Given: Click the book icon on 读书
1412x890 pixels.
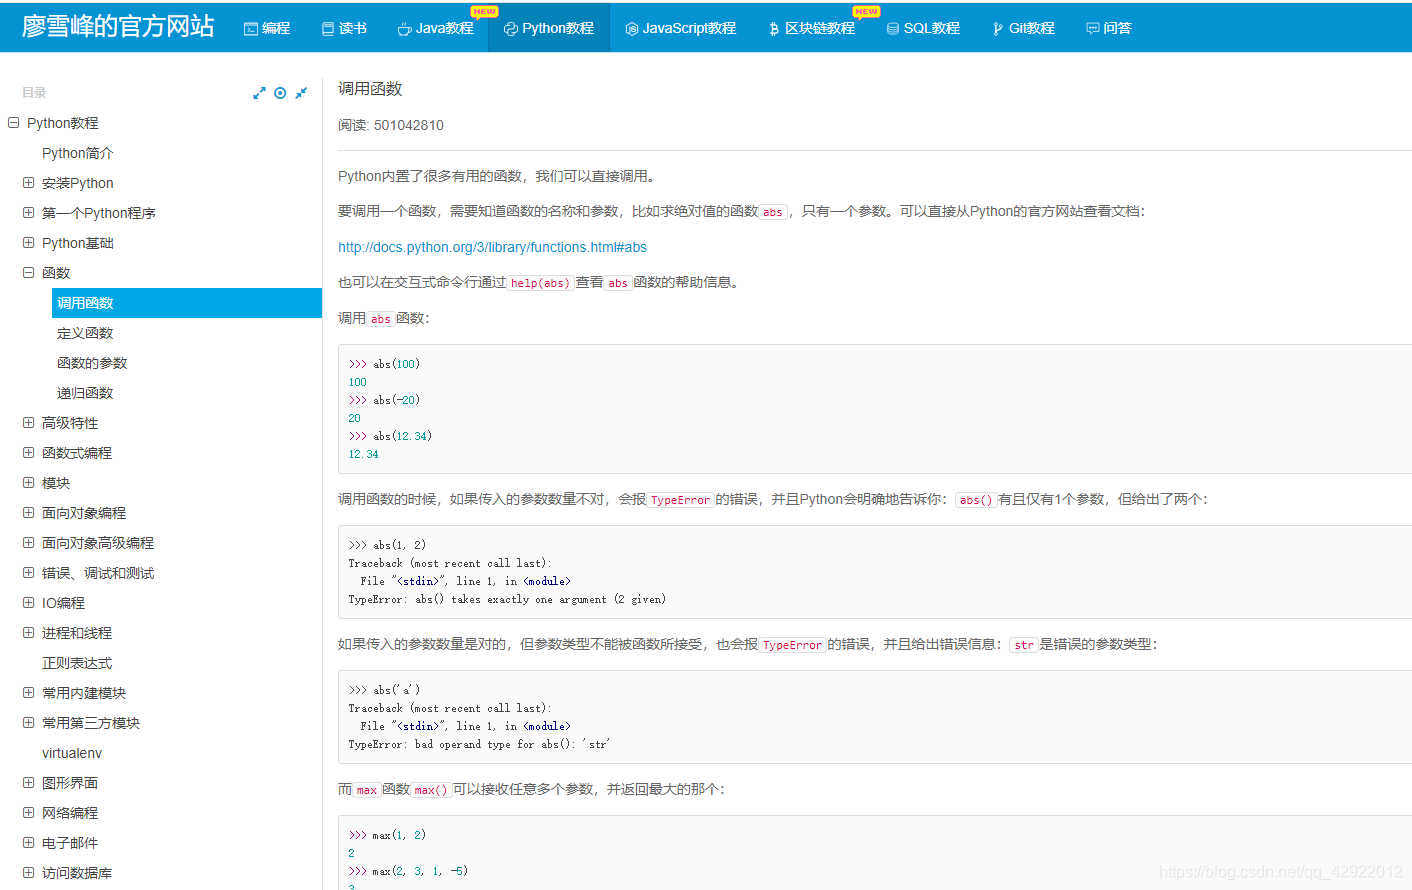Looking at the screenshot, I should [327, 28].
